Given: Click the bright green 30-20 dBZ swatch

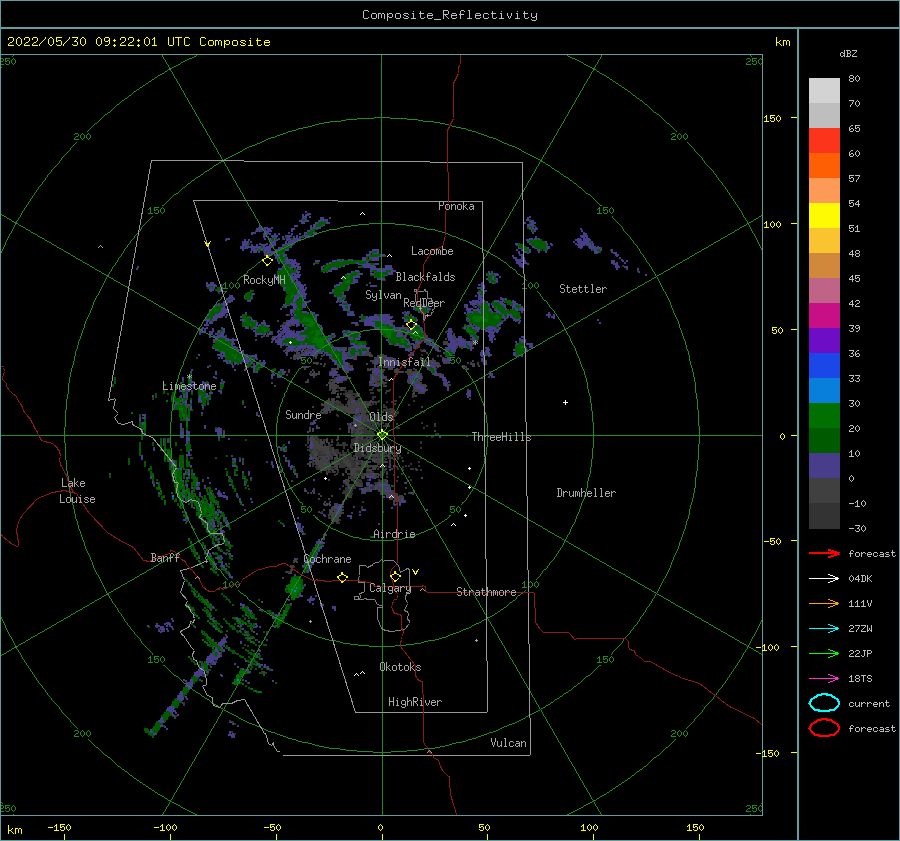Looking at the screenshot, I should point(824,416).
